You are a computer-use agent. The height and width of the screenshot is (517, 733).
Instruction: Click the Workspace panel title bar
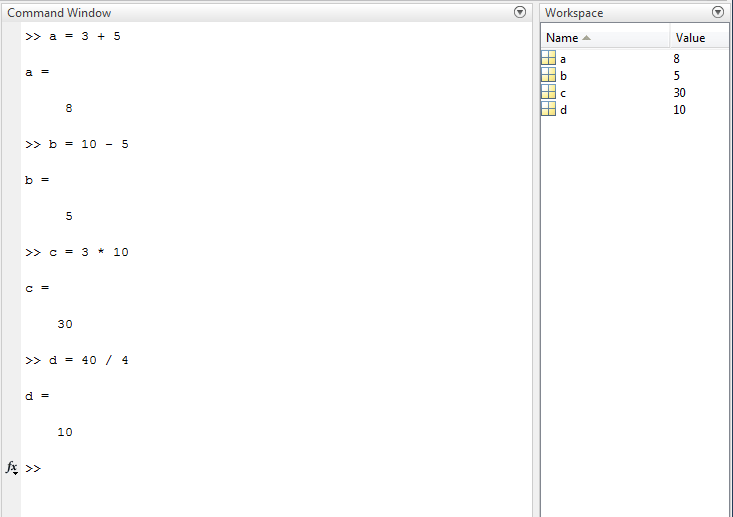634,13
